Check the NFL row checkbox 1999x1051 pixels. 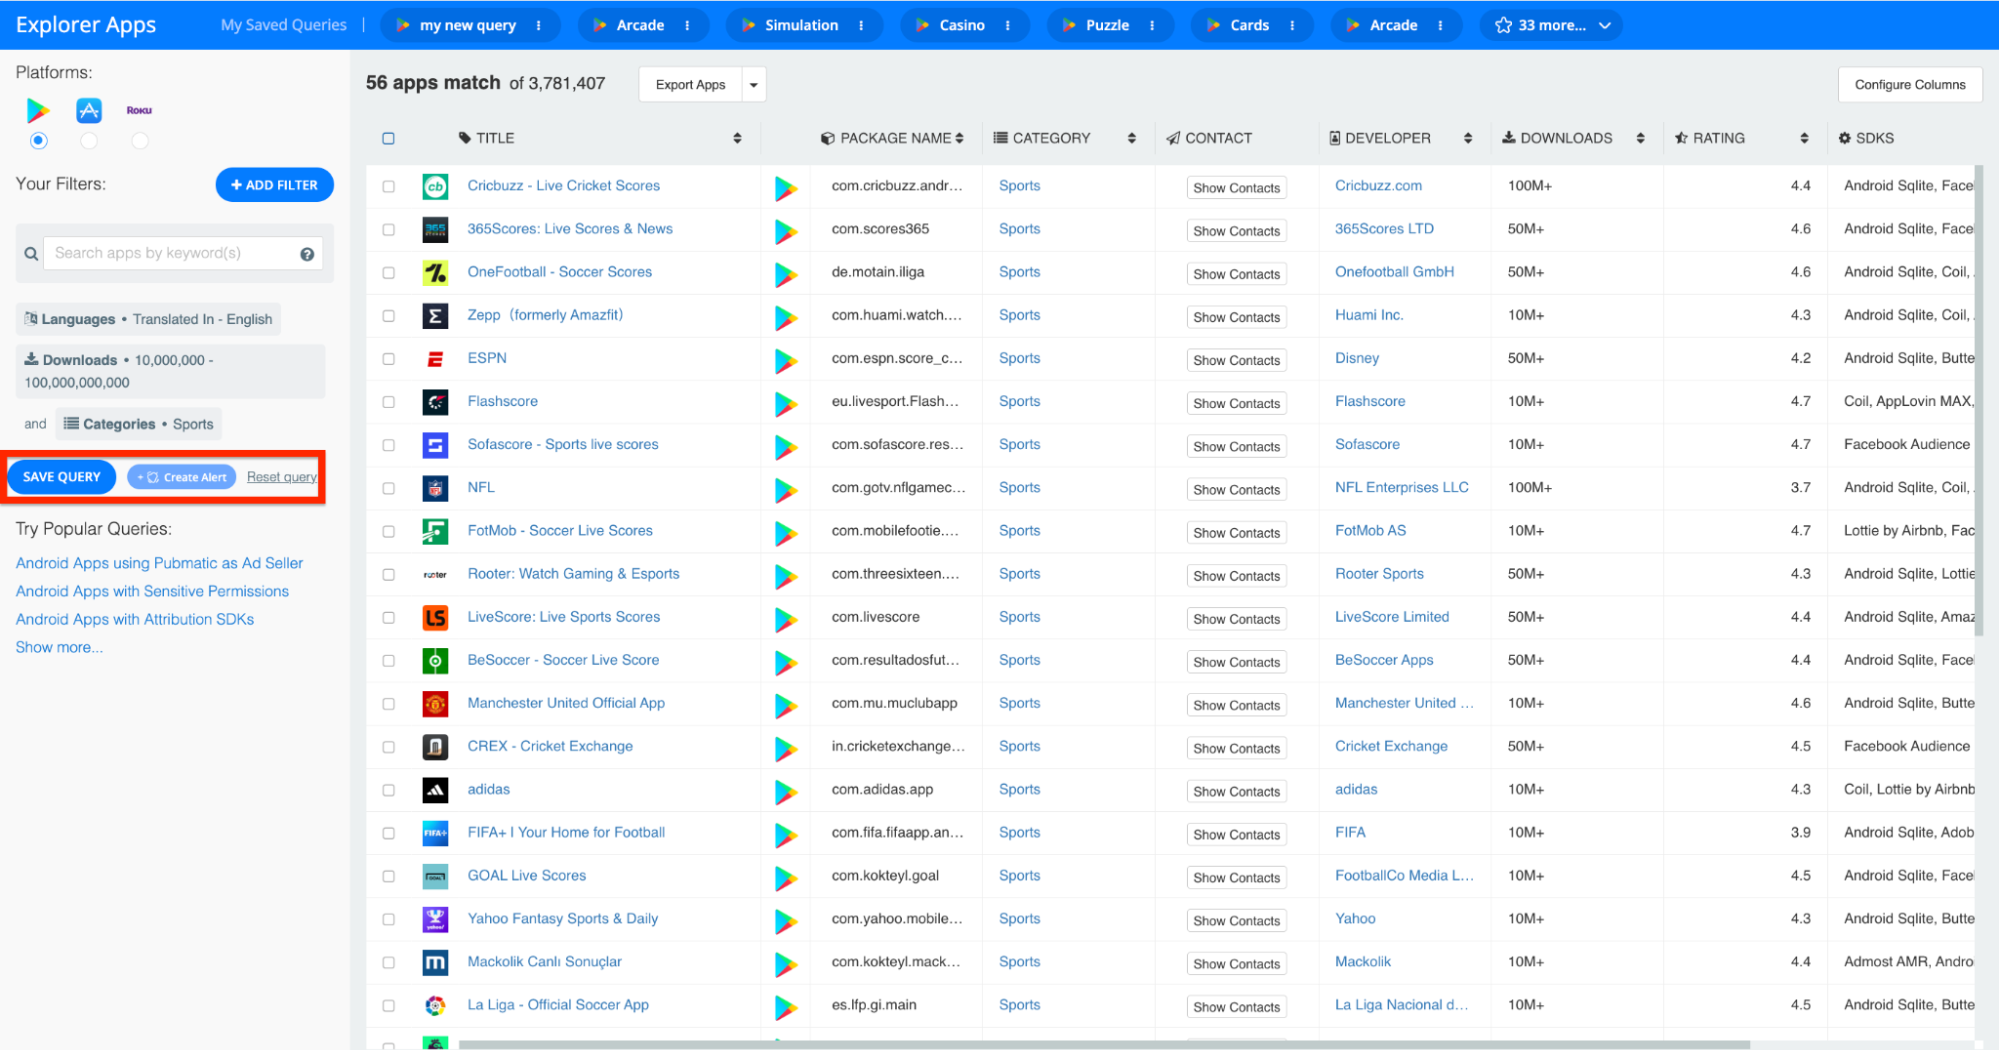tap(388, 488)
